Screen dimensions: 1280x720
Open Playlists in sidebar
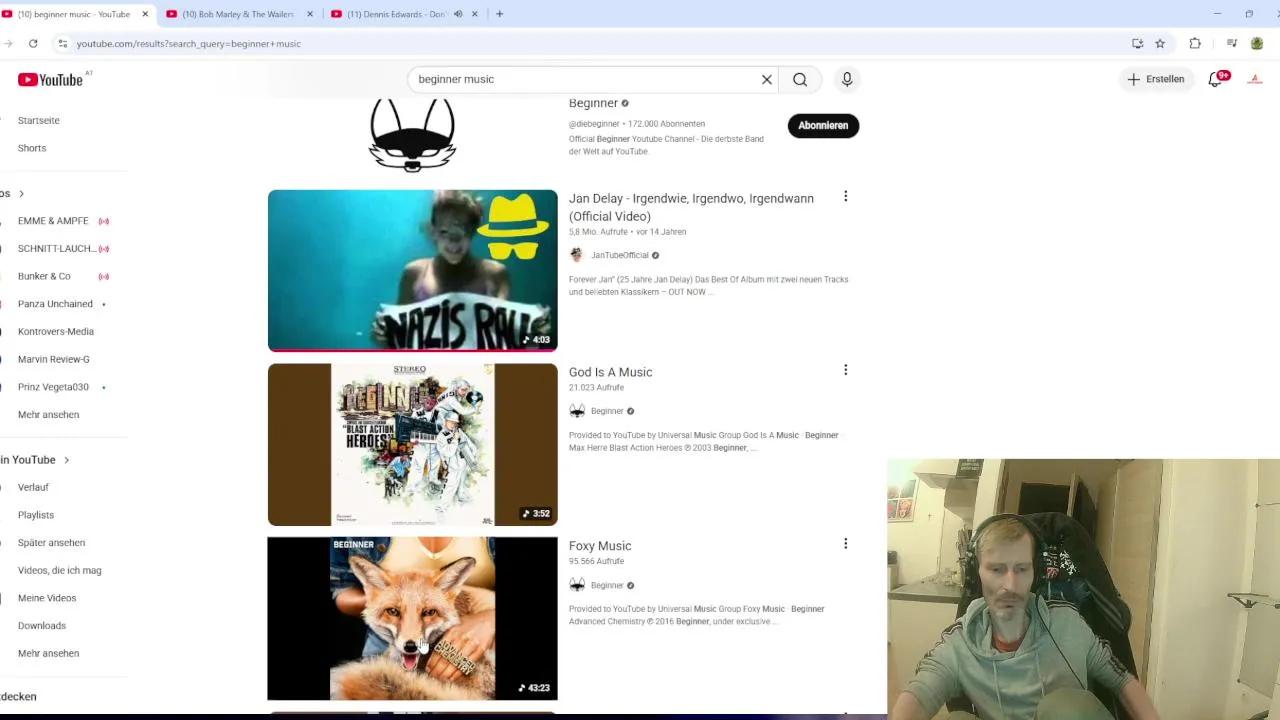[36, 515]
